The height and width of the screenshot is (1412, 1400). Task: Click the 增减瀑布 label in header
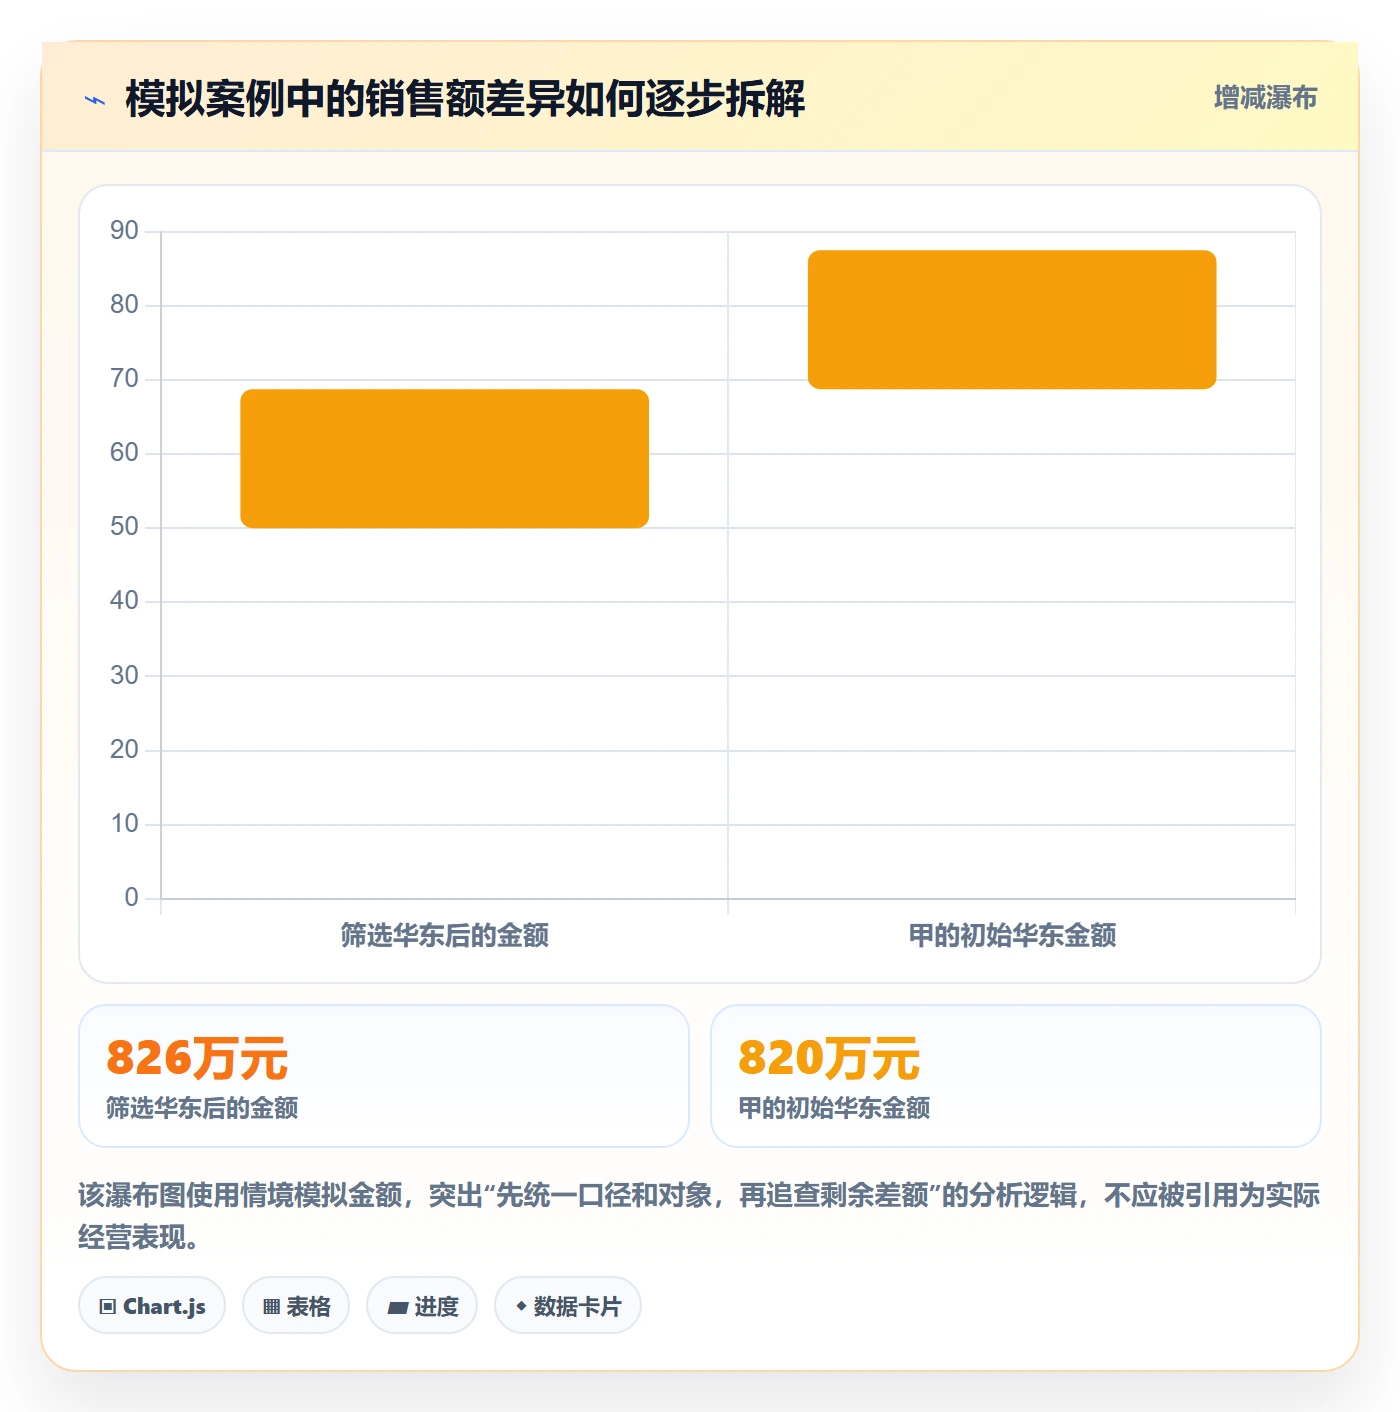(x=1265, y=98)
